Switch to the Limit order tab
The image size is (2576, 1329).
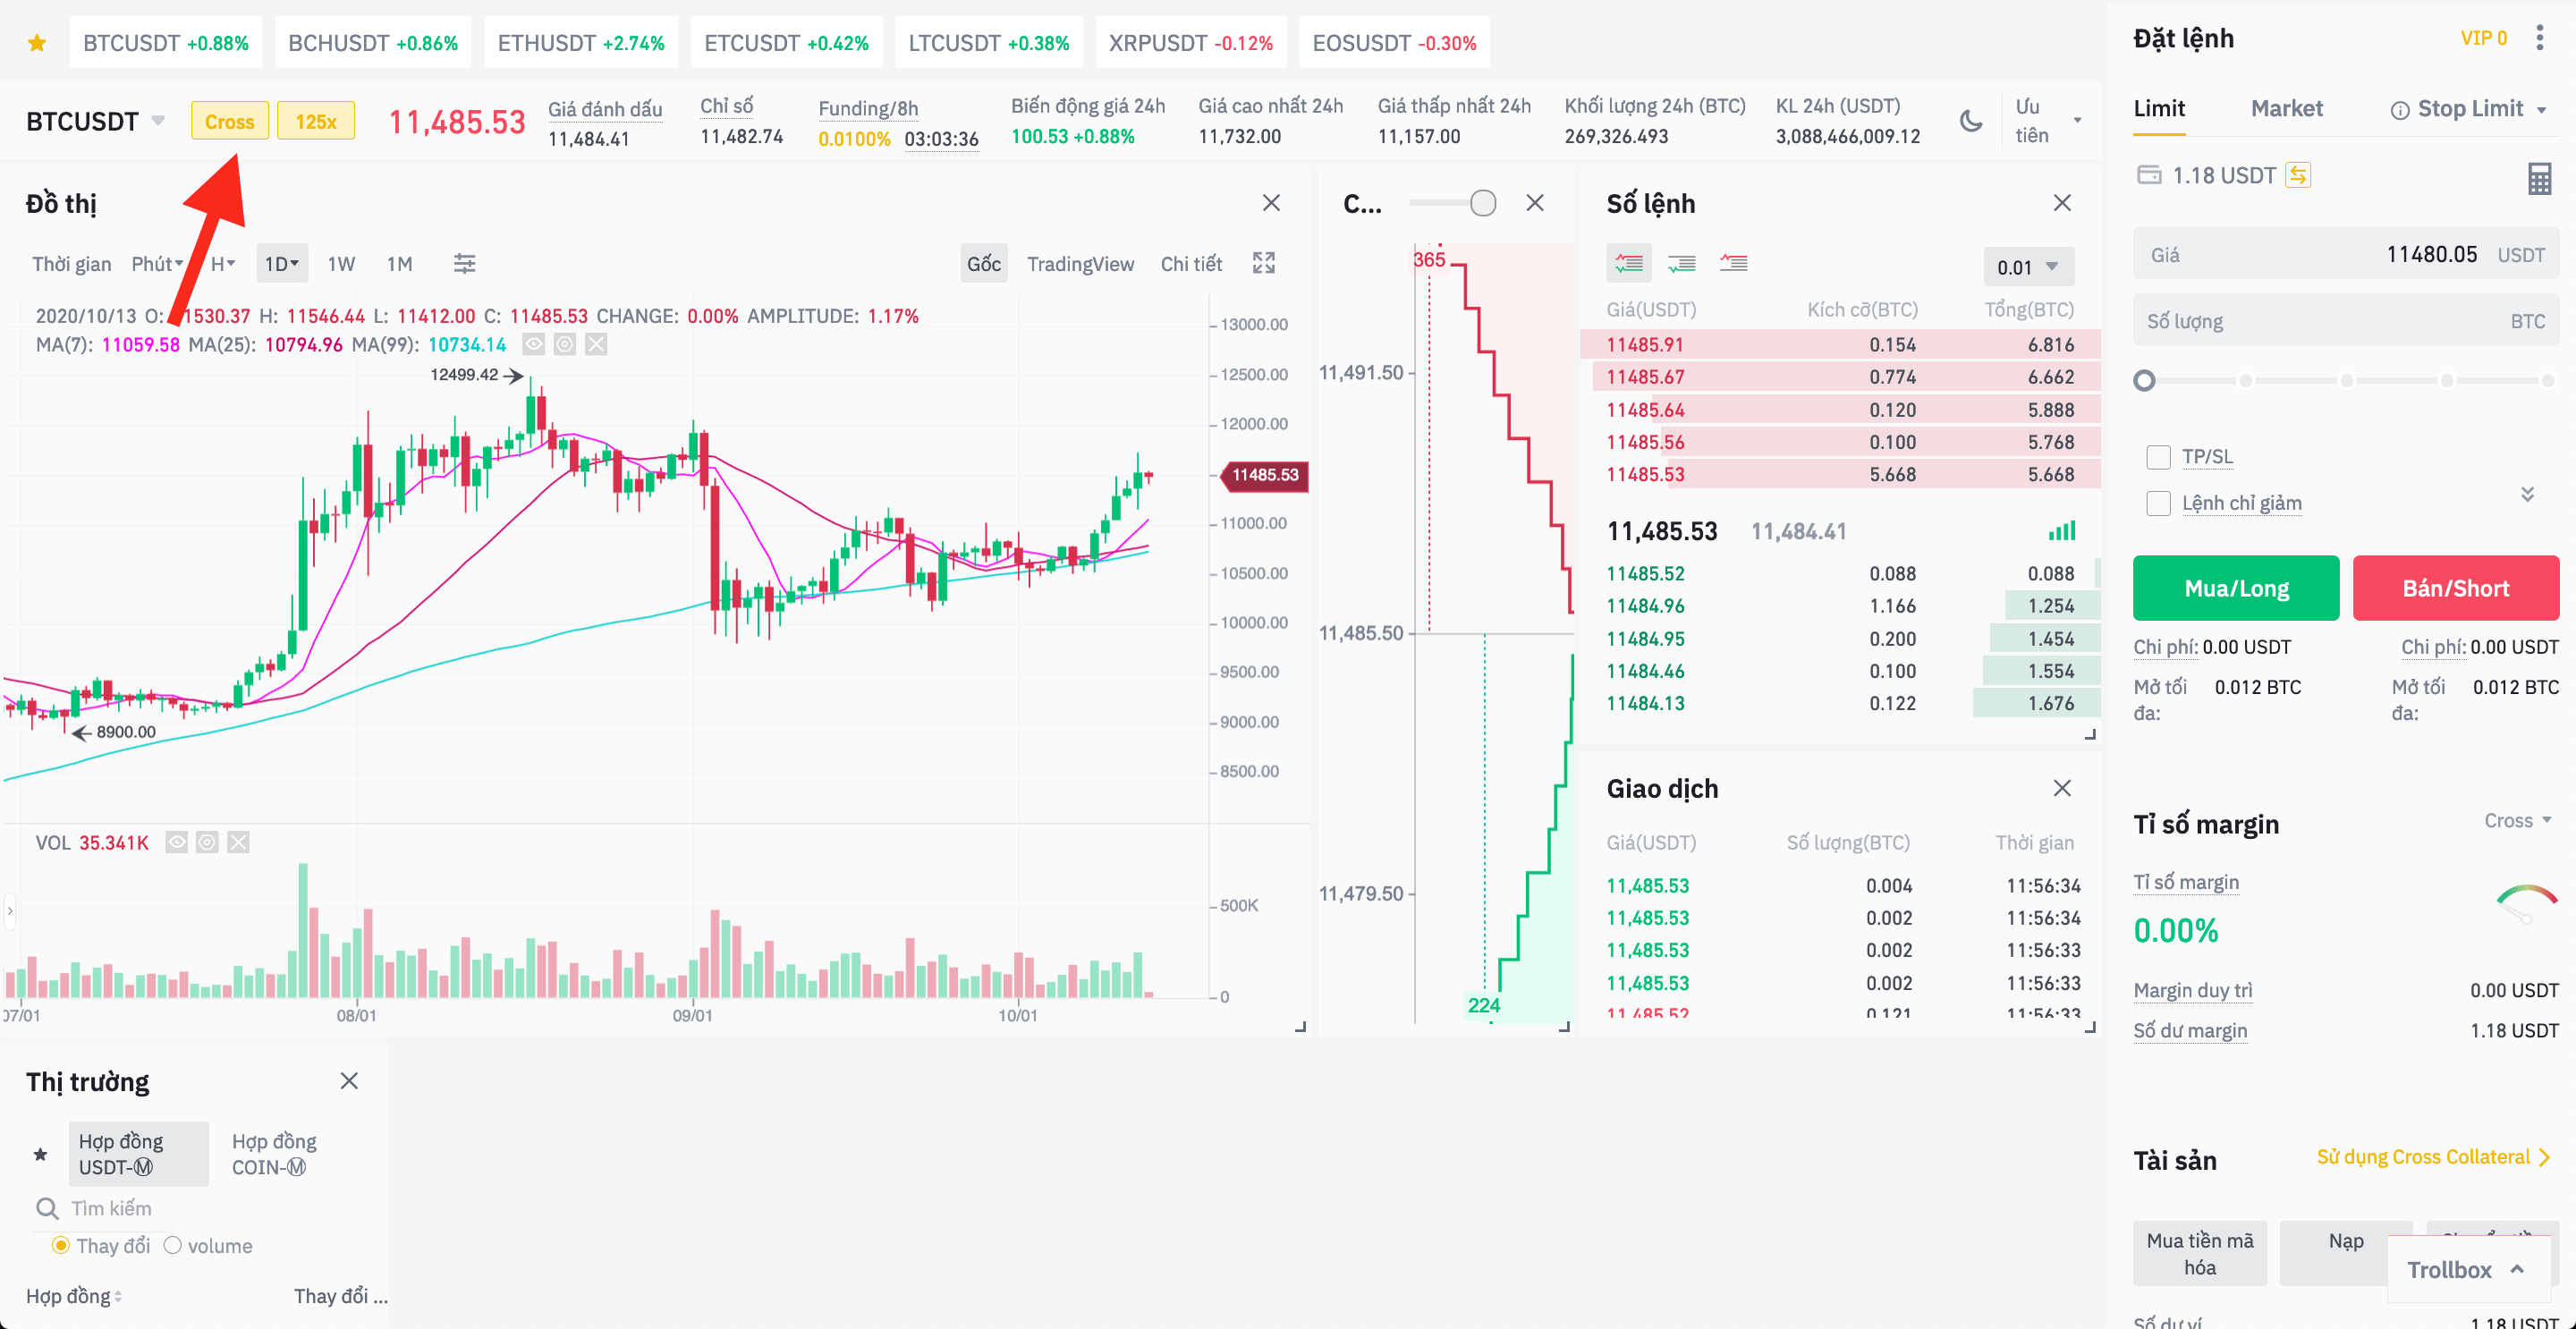2159,109
